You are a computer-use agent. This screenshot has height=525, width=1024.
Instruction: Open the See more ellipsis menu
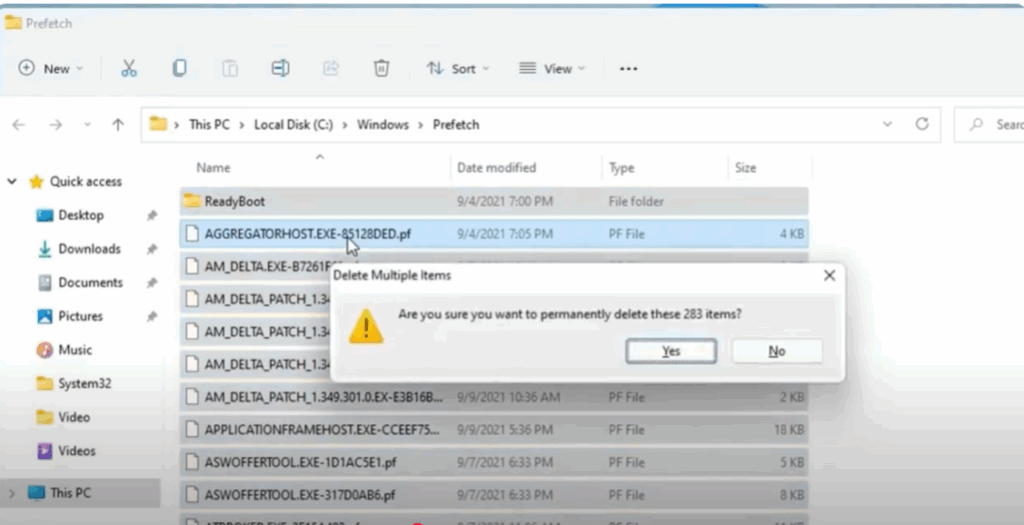point(628,69)
